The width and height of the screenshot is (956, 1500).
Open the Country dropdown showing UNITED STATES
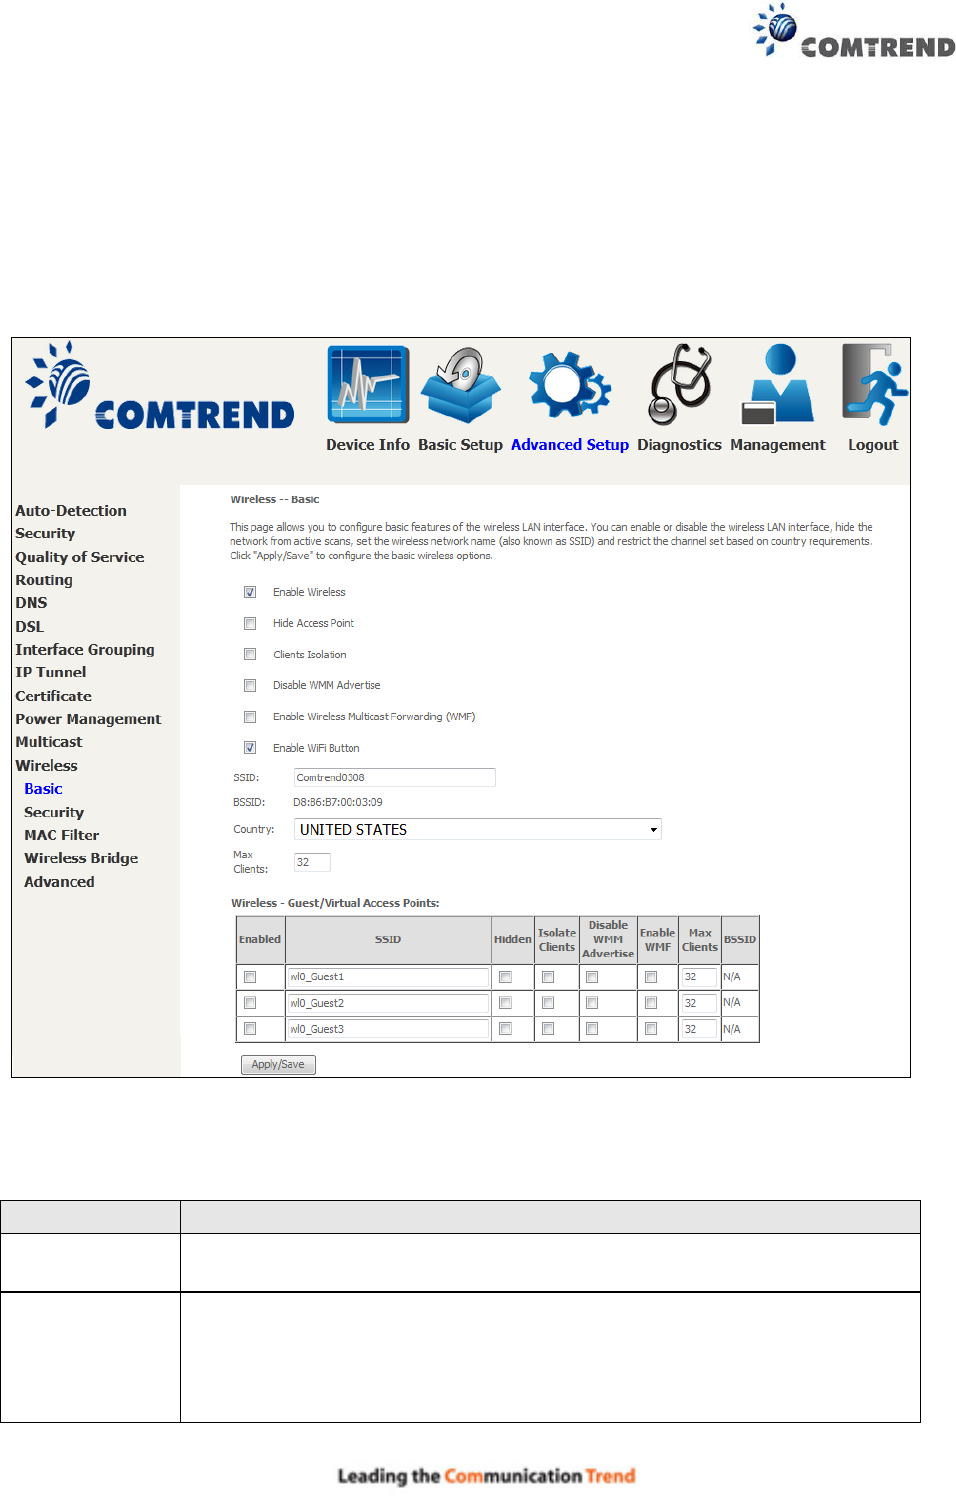(x=478, y=830)
